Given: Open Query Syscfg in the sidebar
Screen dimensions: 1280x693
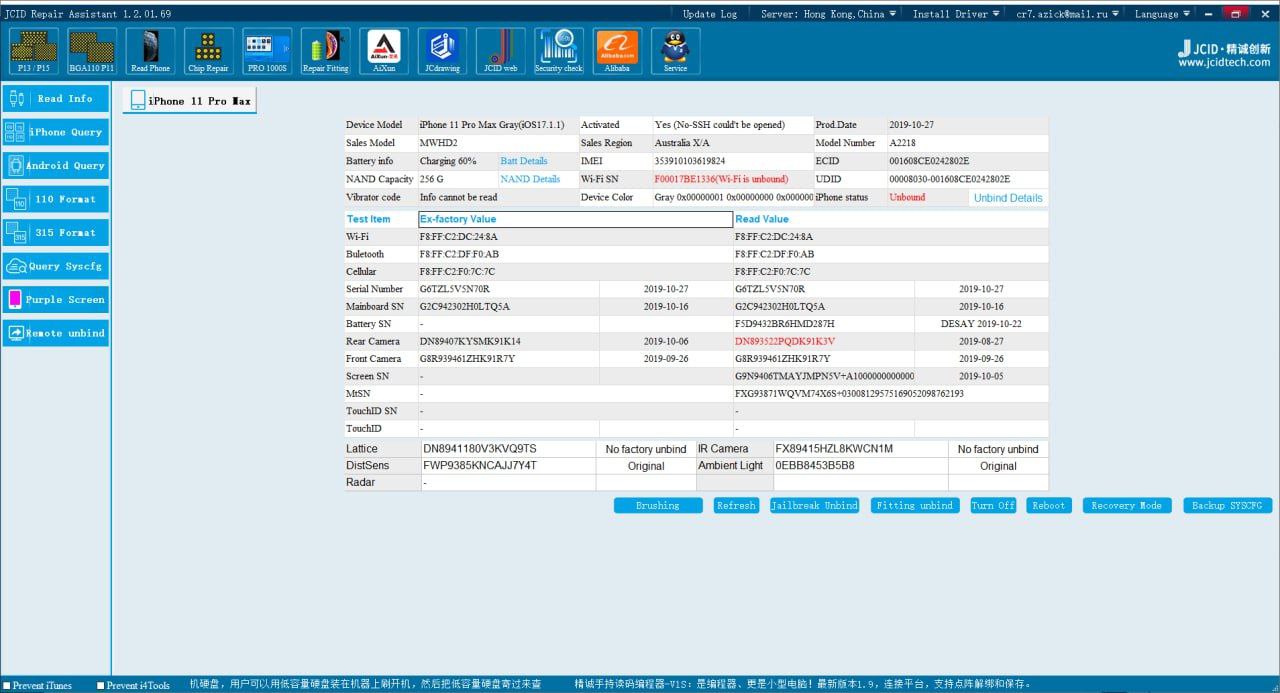Looking at the screenshot, I should pyautogui.click(x=56, y=266).
